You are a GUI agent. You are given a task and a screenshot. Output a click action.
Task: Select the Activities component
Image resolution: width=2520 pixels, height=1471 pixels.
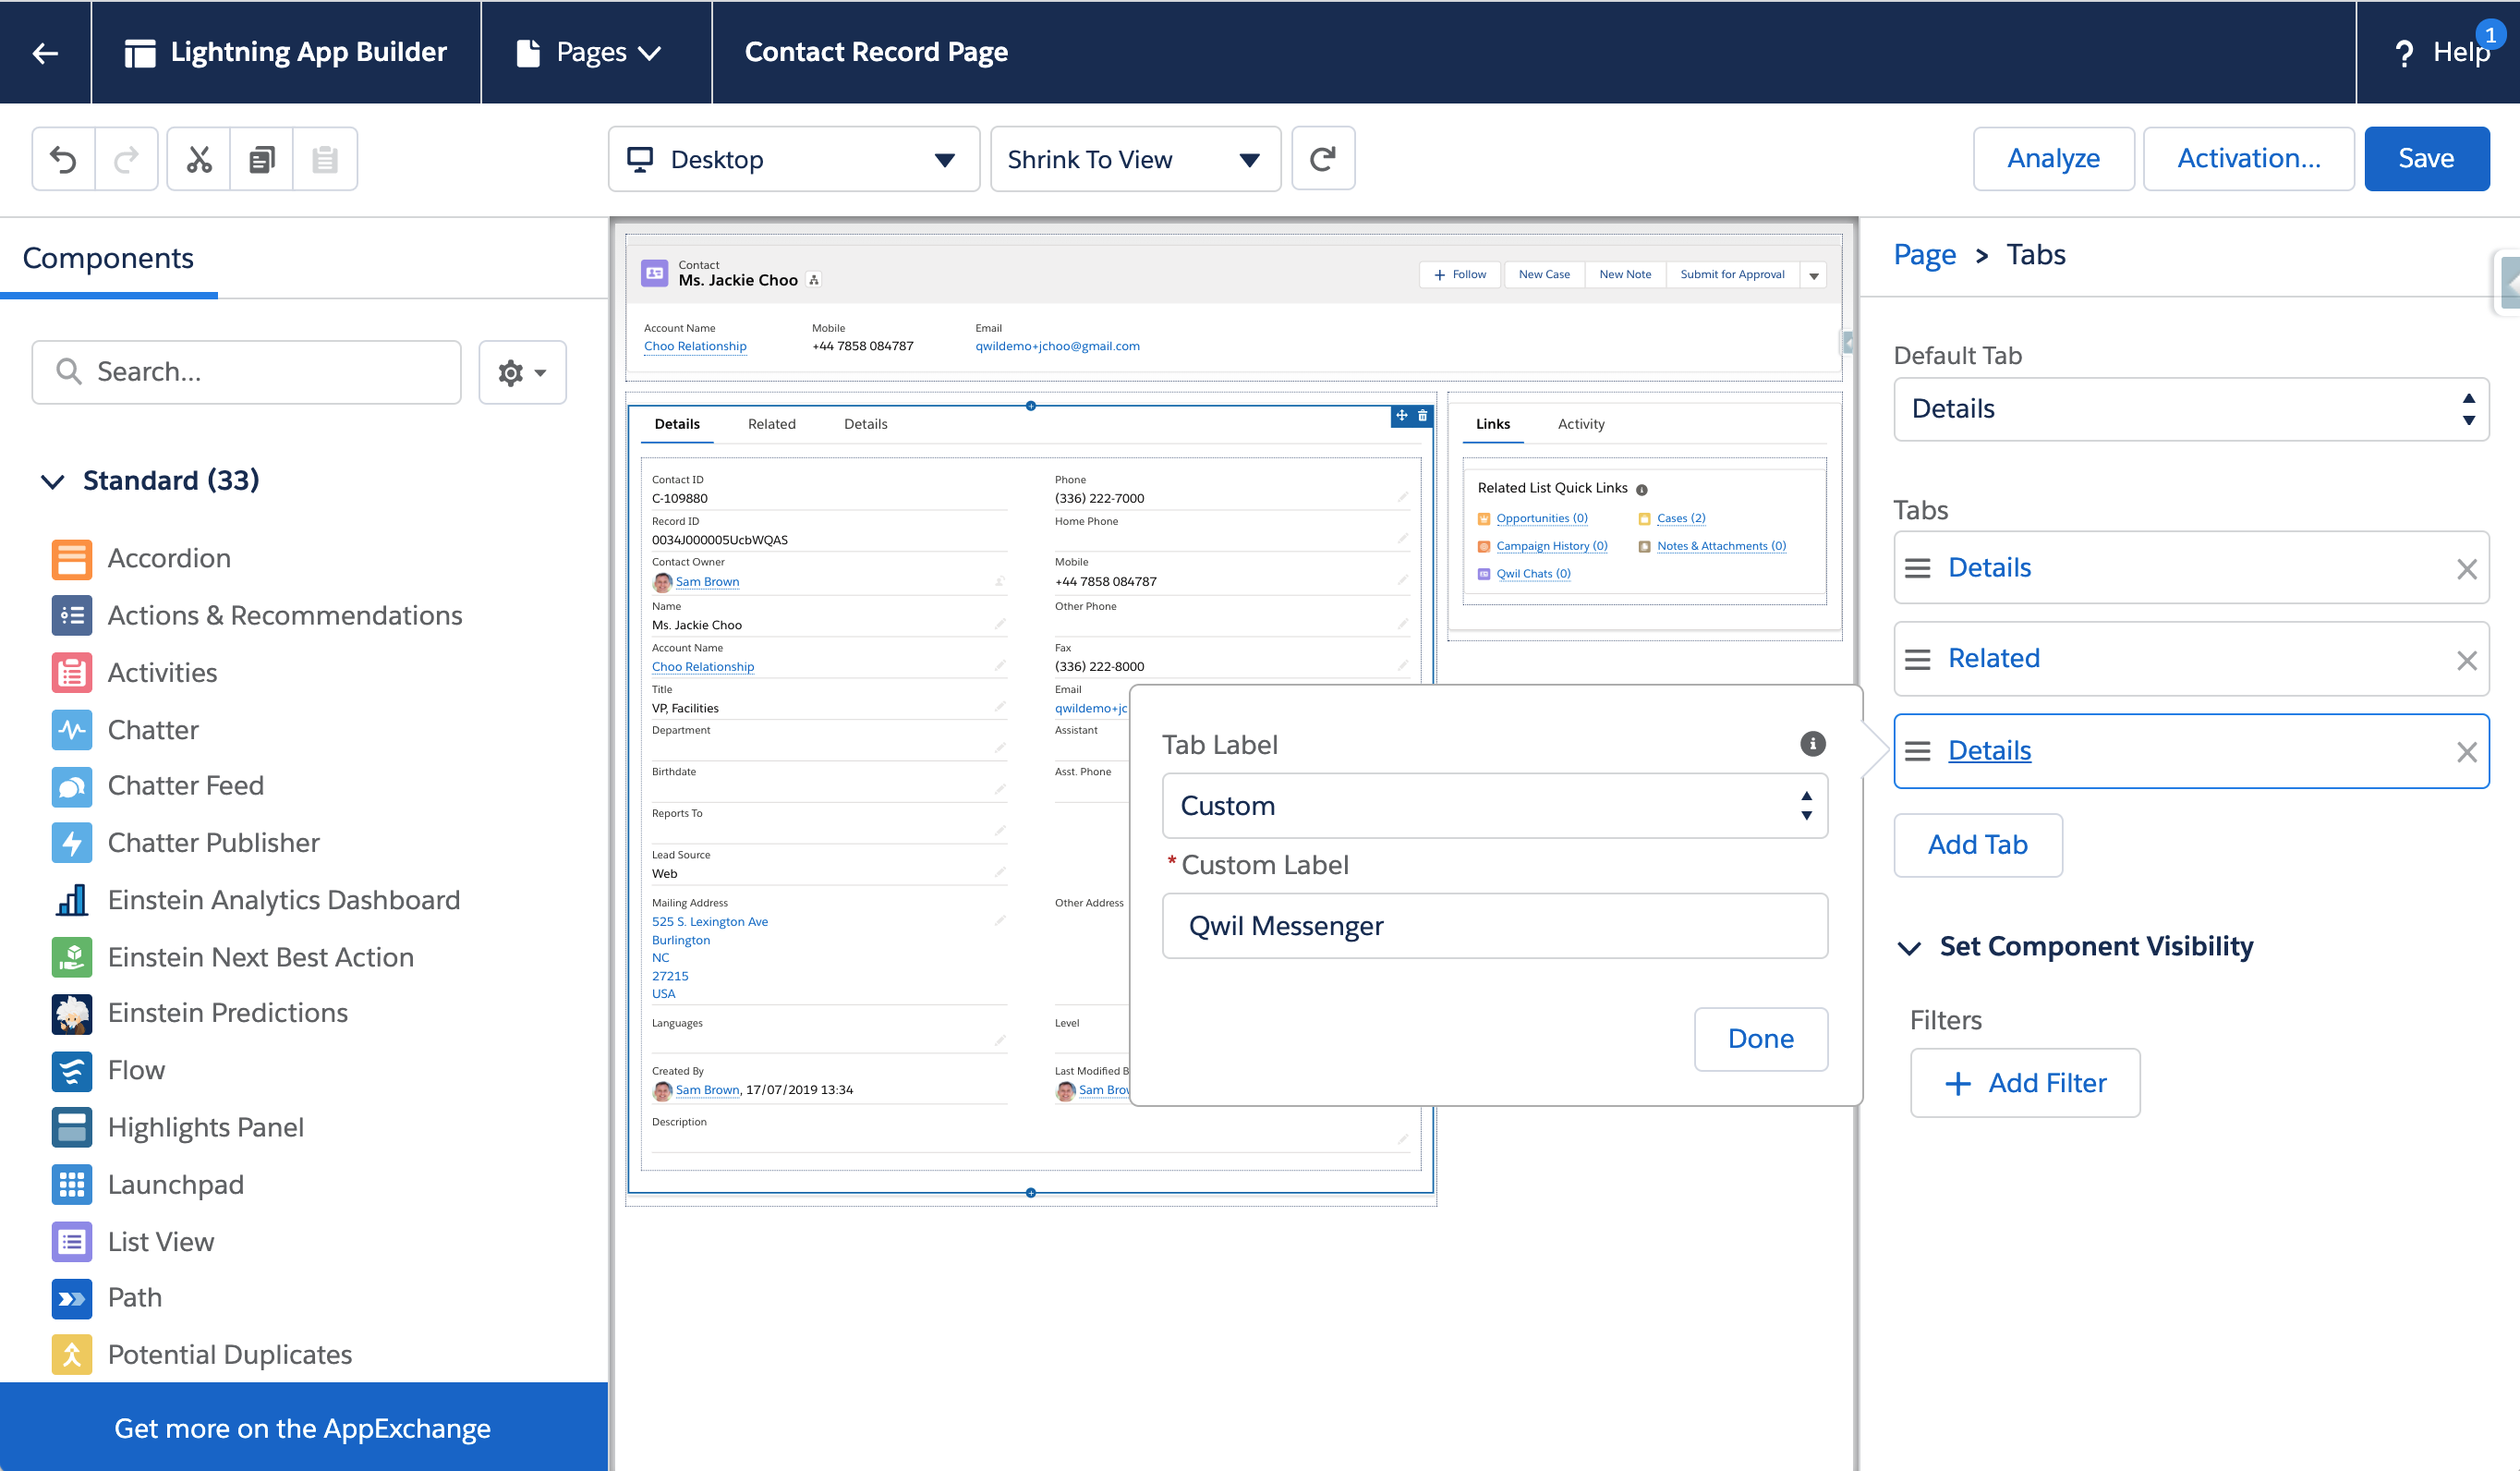tap(134, 672)
